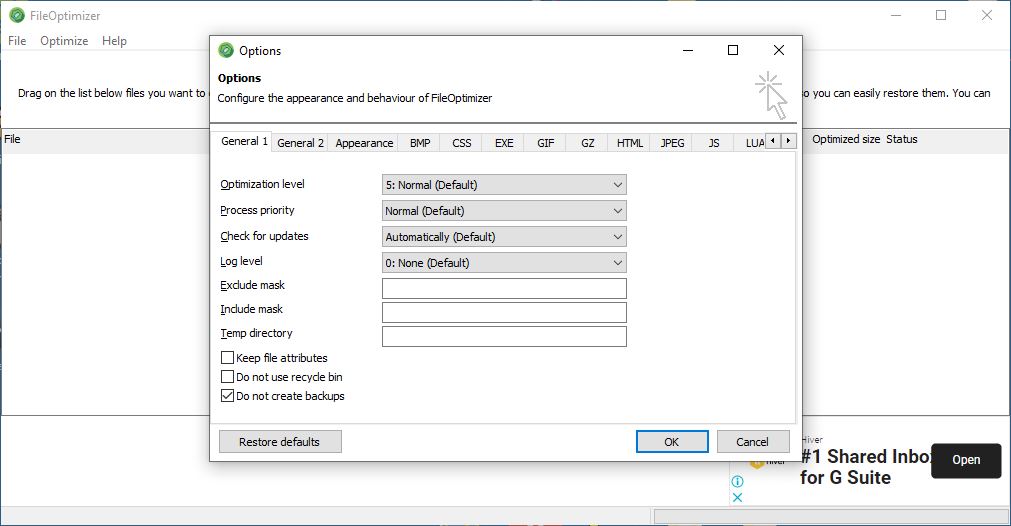The width and height of the screenshot is (1011, 526).
Task: Click the Open button in the ad
Action: tap(966, 460)
